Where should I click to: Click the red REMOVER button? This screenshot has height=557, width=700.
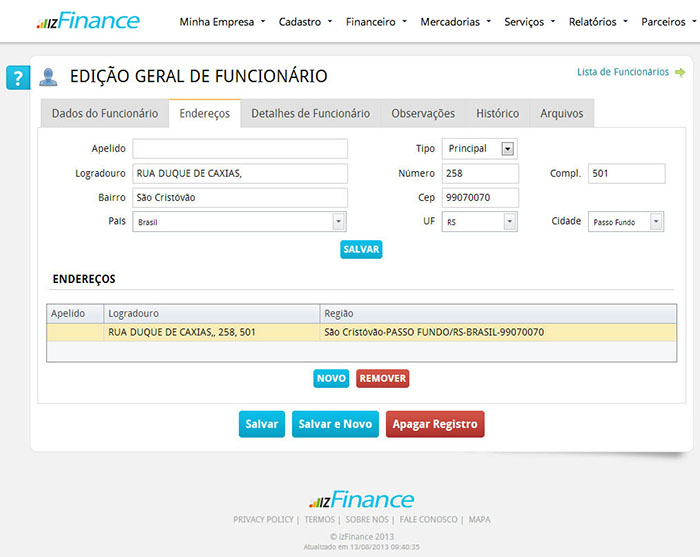(382, 379)
